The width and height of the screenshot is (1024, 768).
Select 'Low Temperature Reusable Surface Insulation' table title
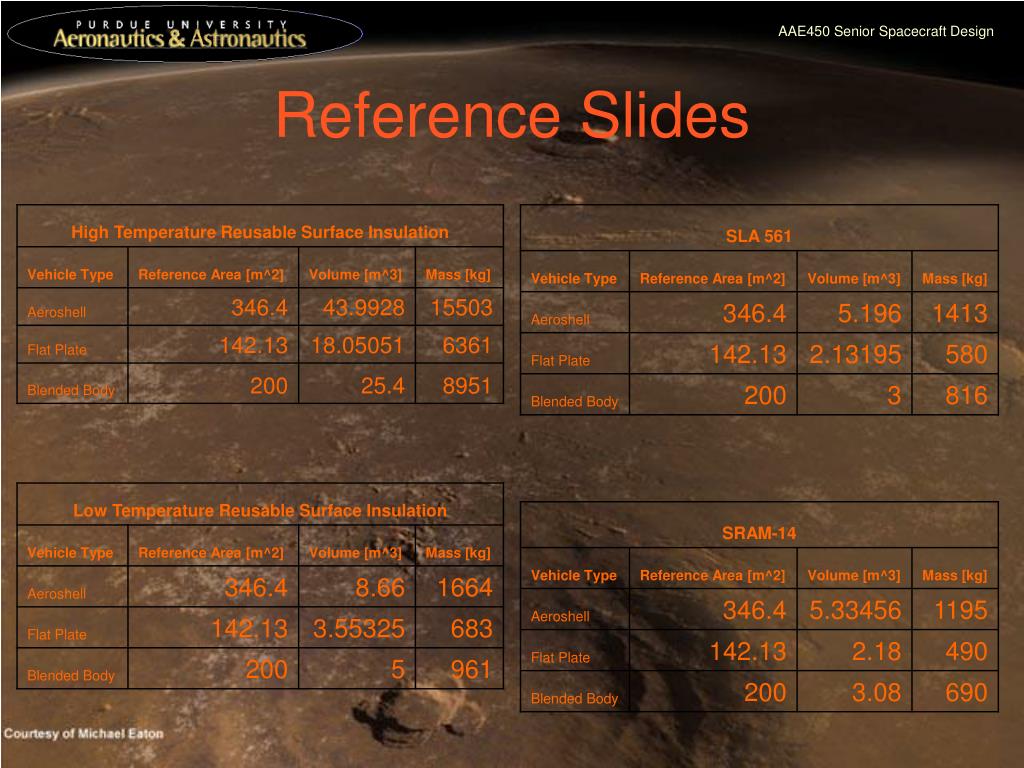click(x=260, y=510)
